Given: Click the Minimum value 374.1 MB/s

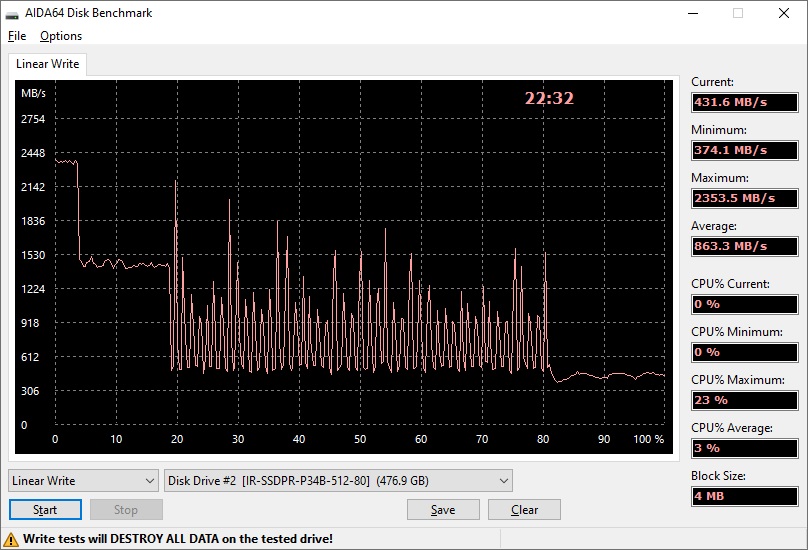Looking at the screenshot, I should point(745,150).
